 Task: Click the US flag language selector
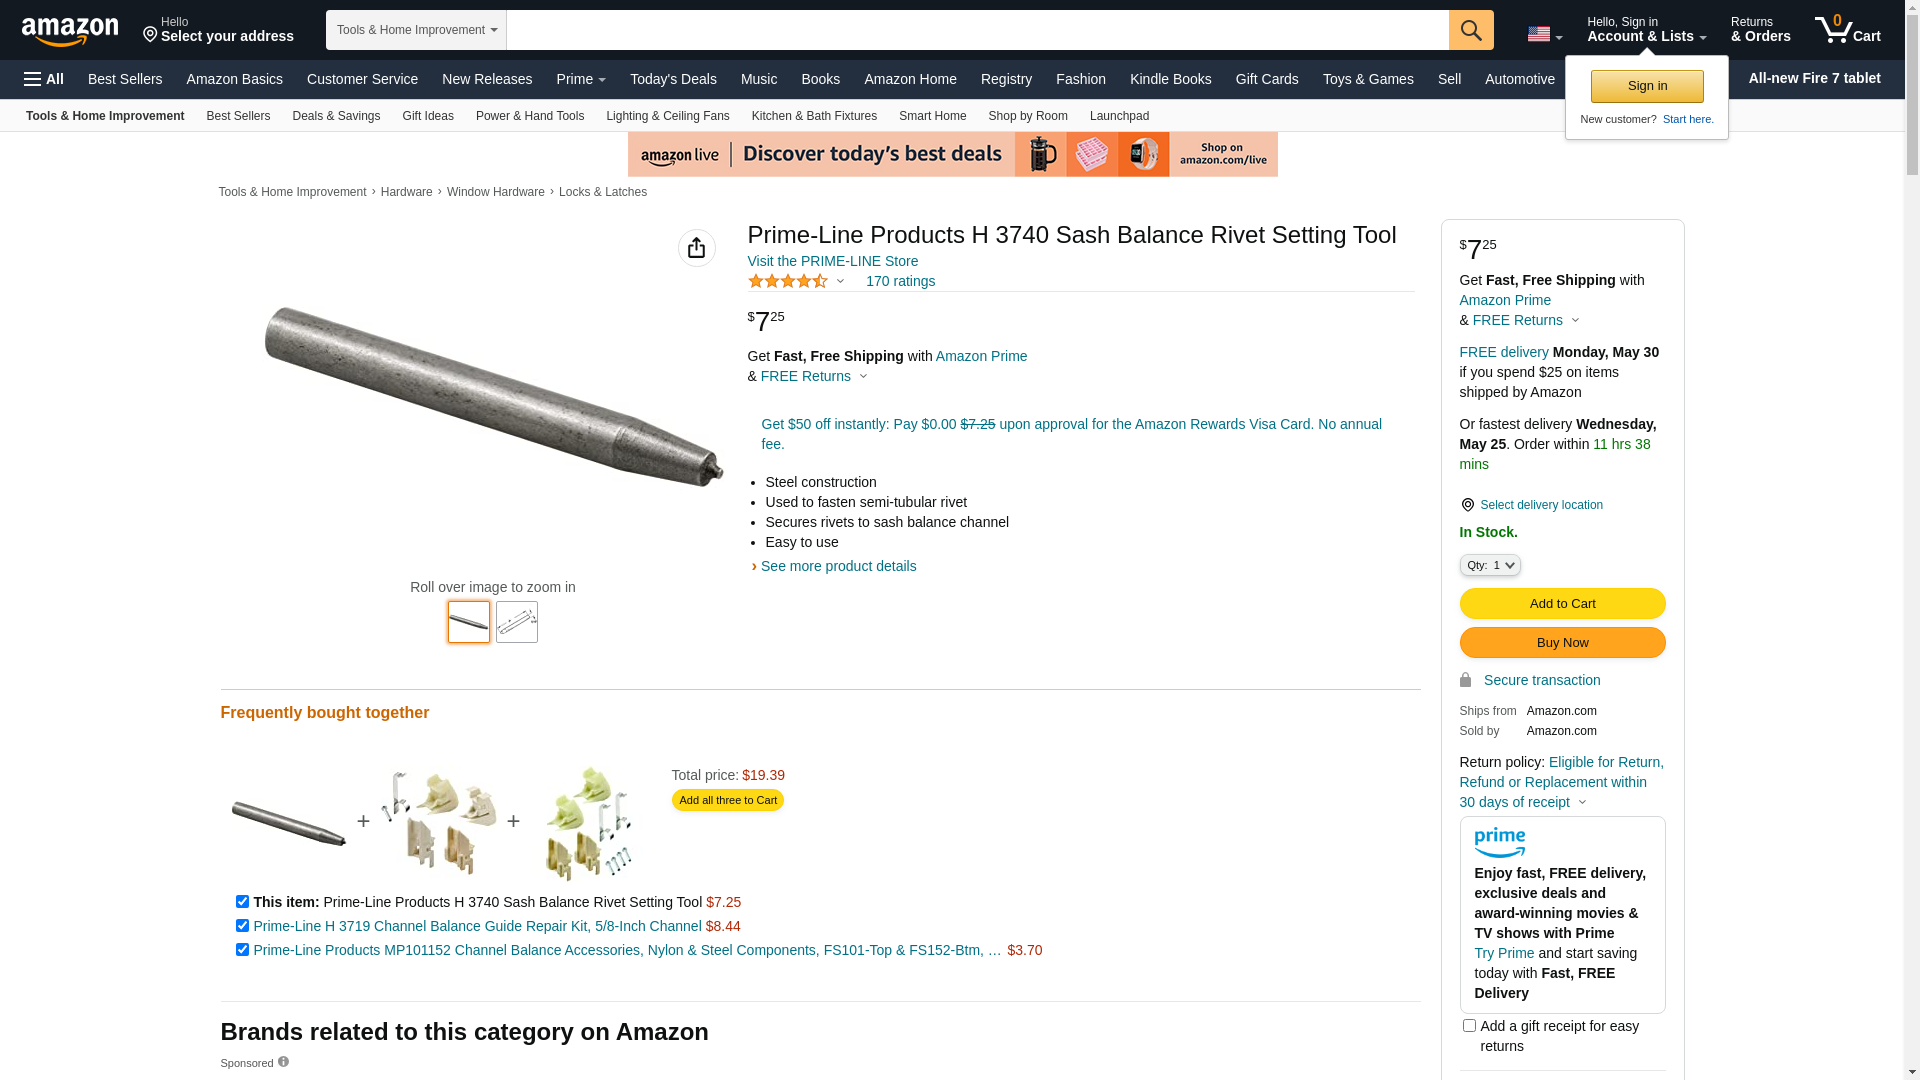point(1545,34)
